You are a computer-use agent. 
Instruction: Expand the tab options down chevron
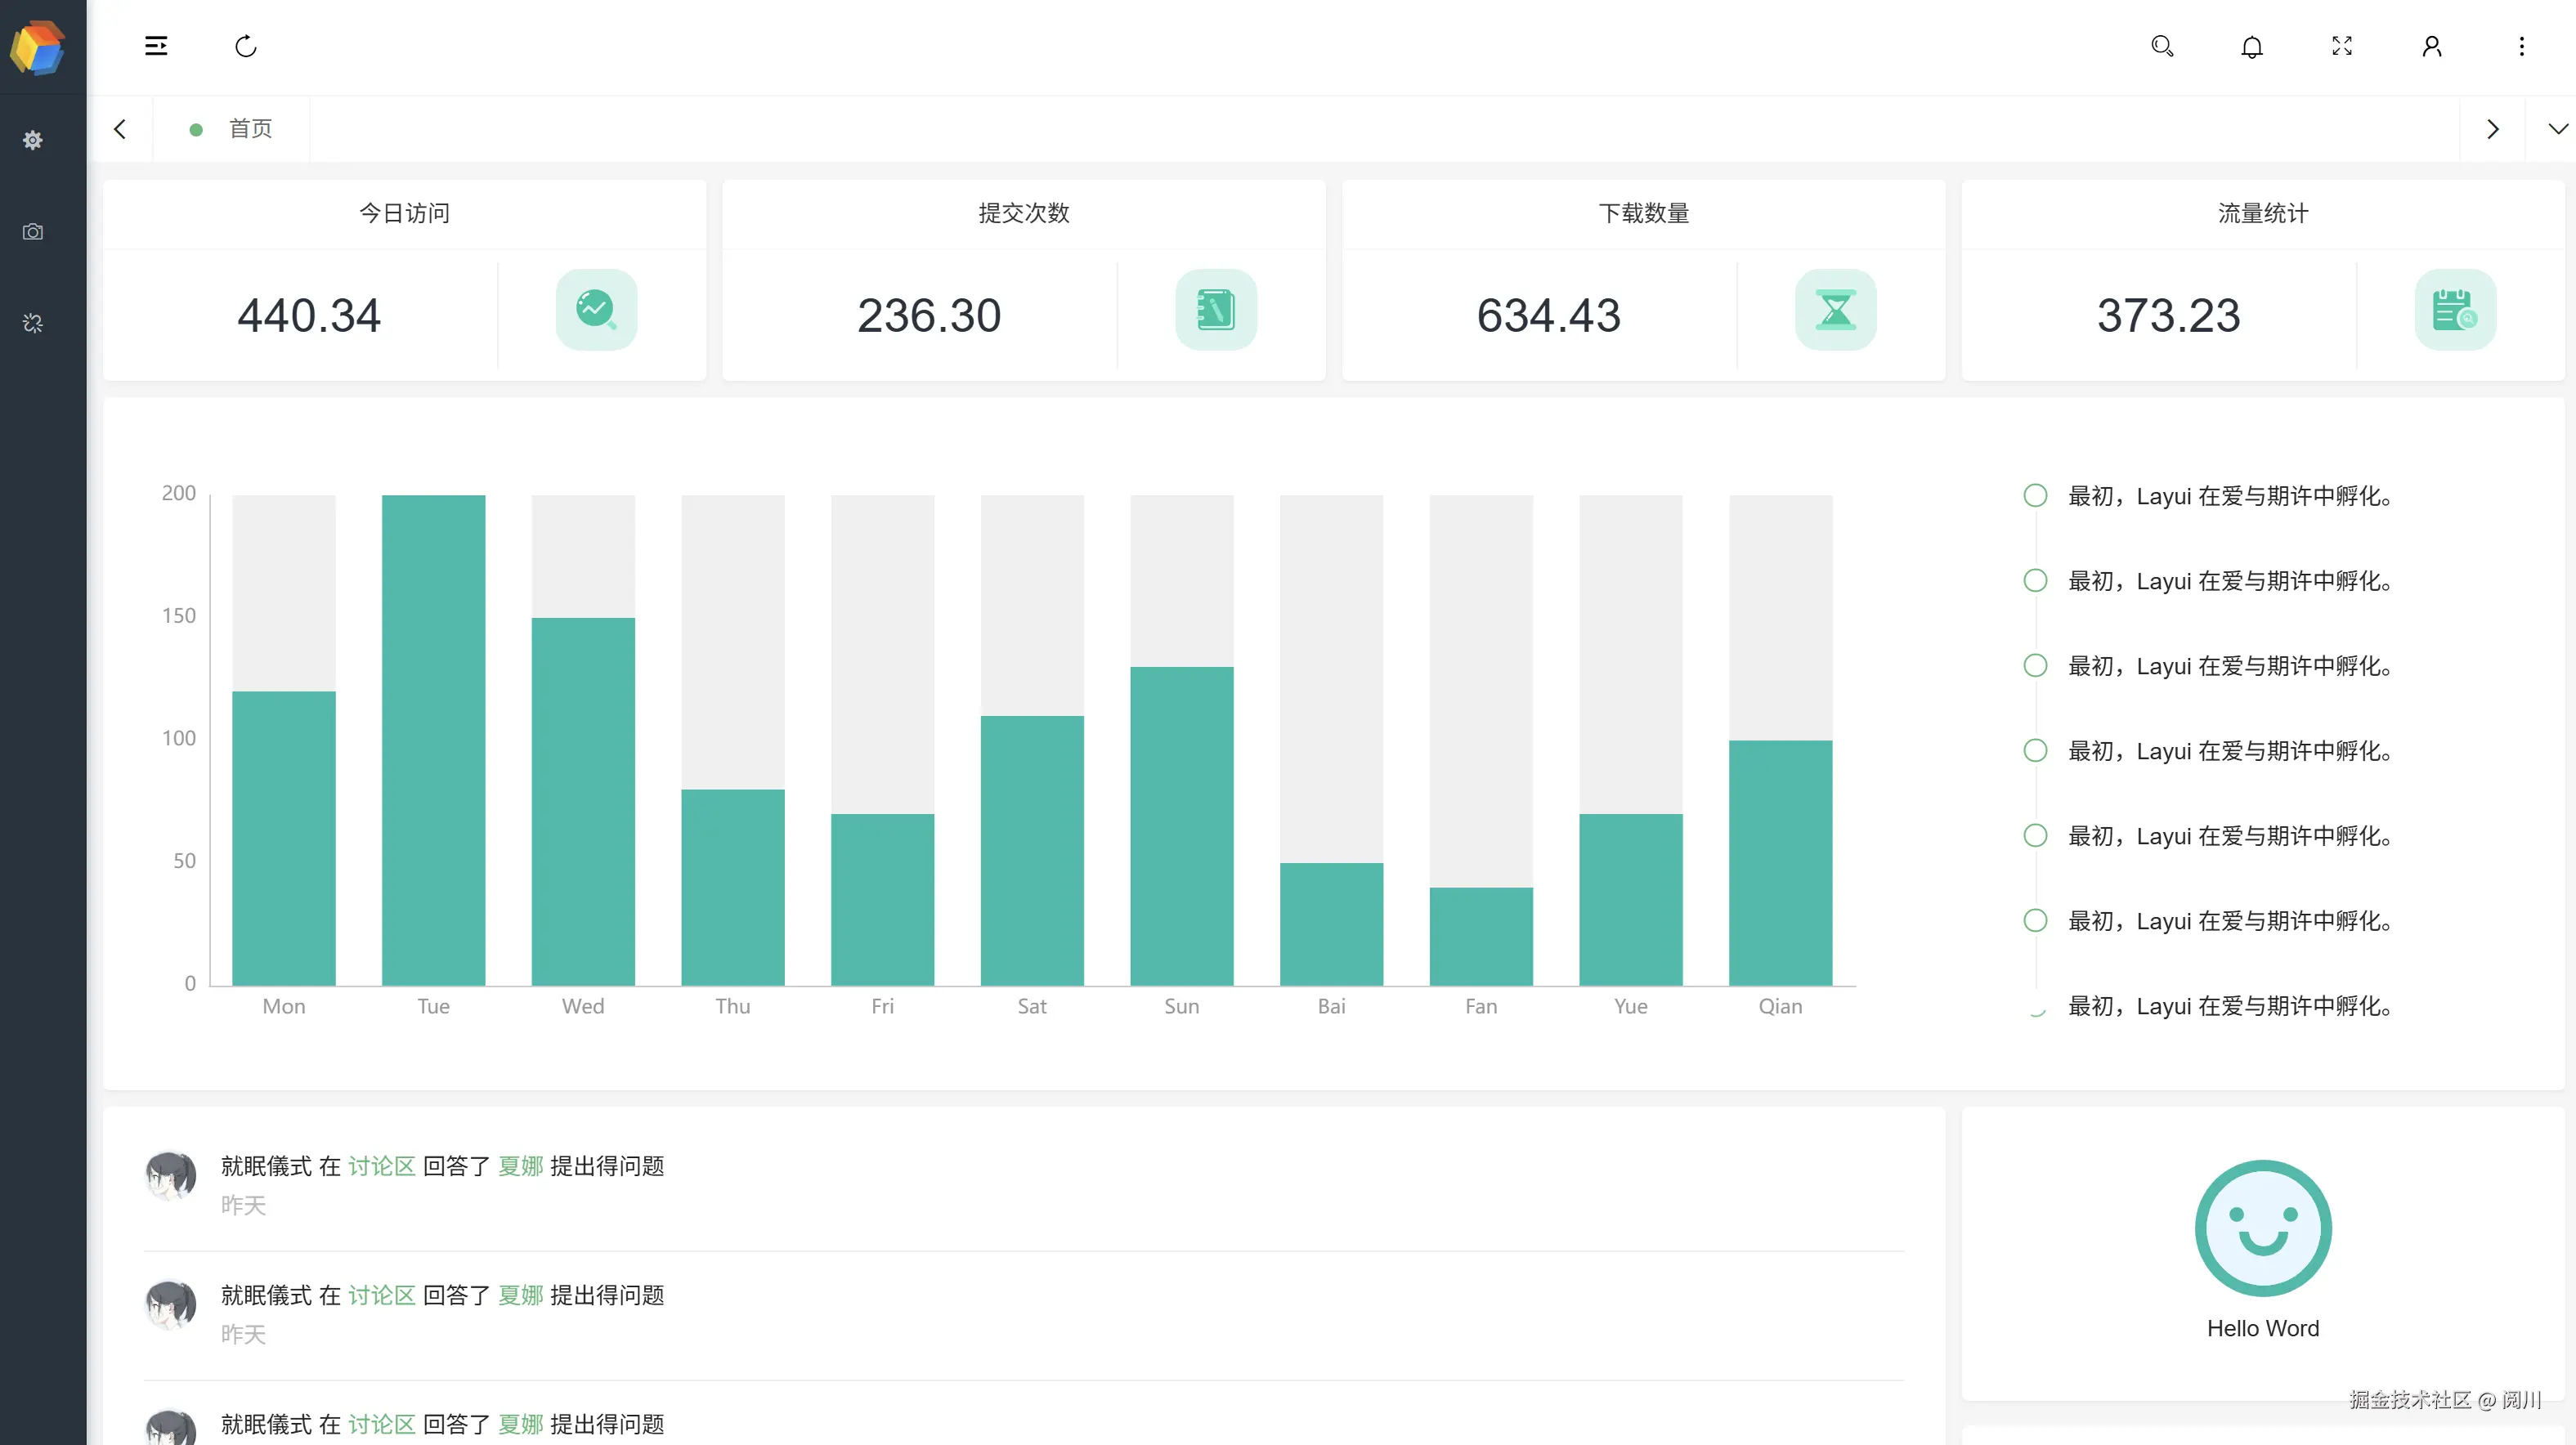[x=2557, y=129]
